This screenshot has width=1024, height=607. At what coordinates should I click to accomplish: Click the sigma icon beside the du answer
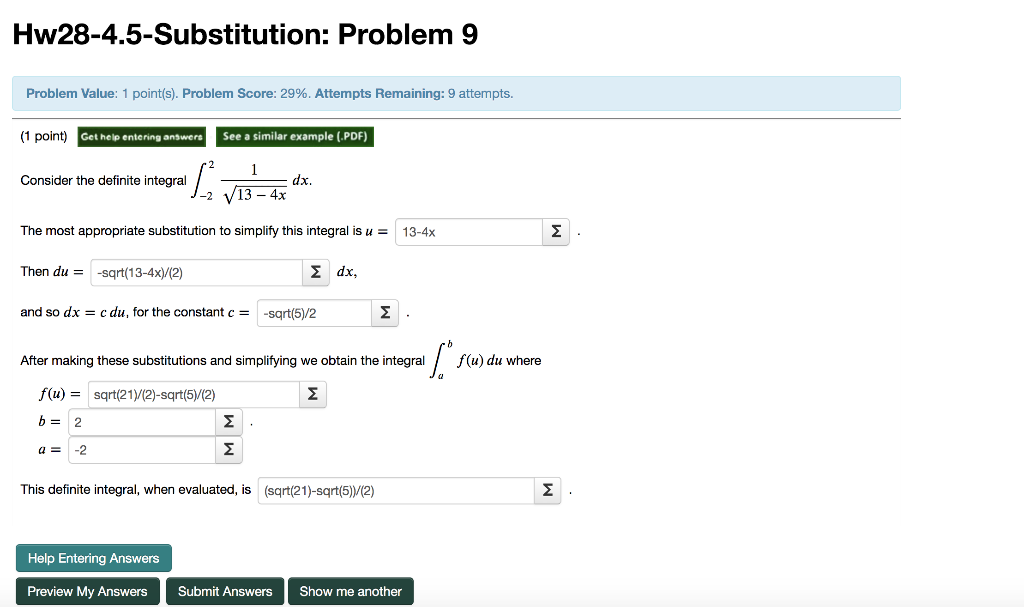(x=315, y=272)
